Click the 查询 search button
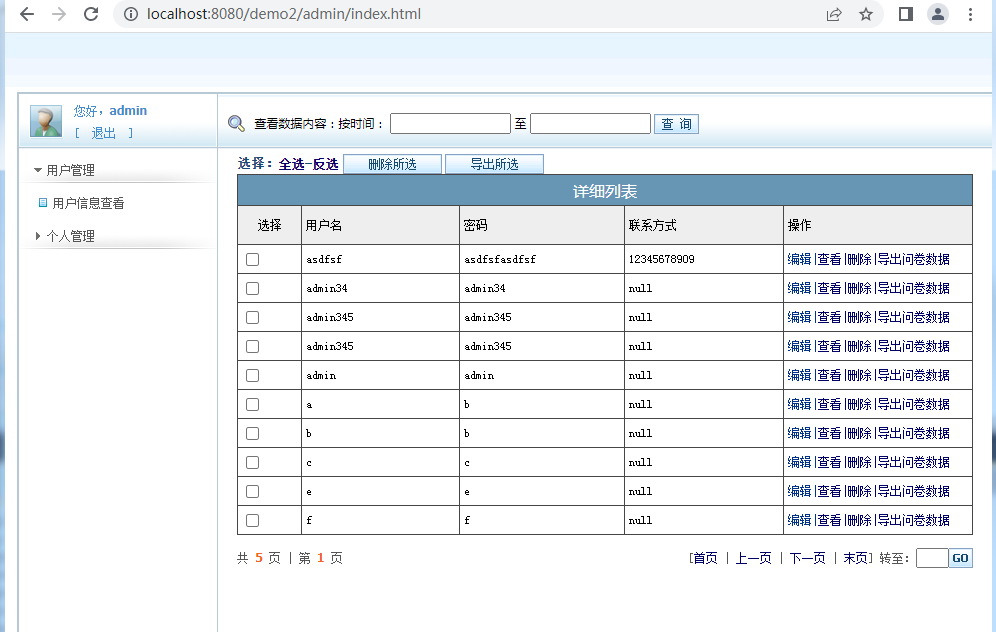 tap(676, 124)
